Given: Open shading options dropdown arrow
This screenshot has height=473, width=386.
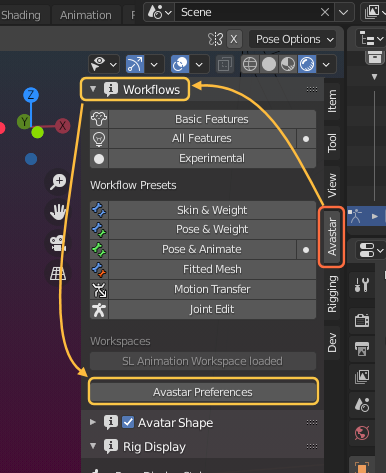Looking at the screenshot, I should [326, 64].
